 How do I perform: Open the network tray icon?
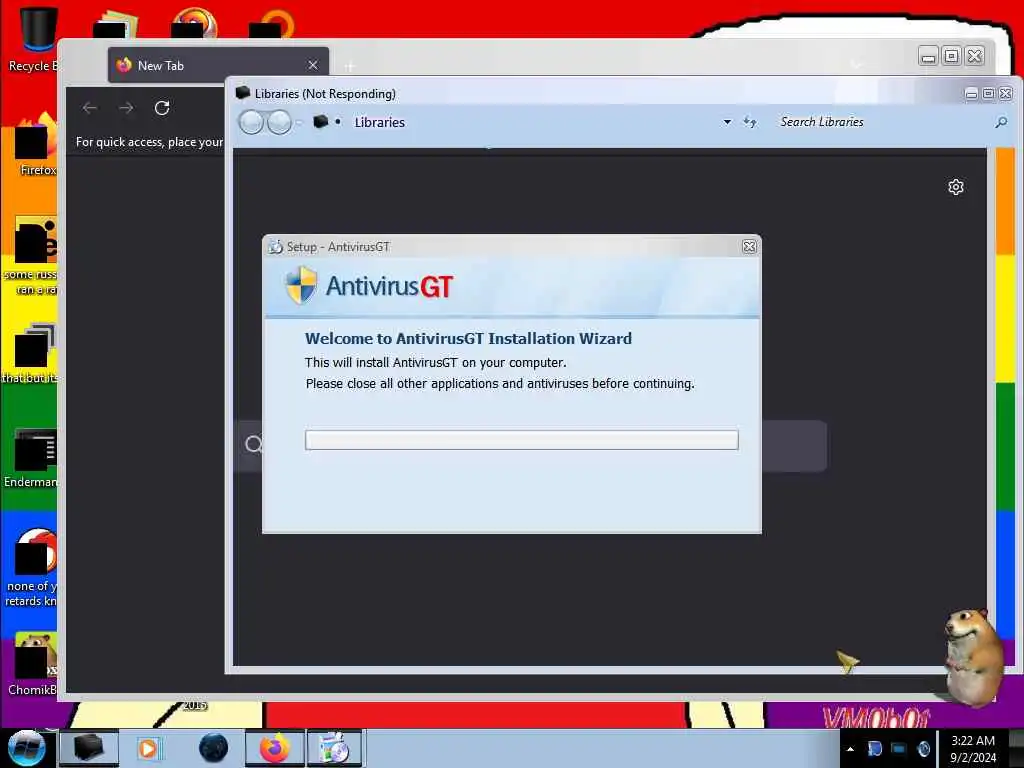[x=899, y=749]
